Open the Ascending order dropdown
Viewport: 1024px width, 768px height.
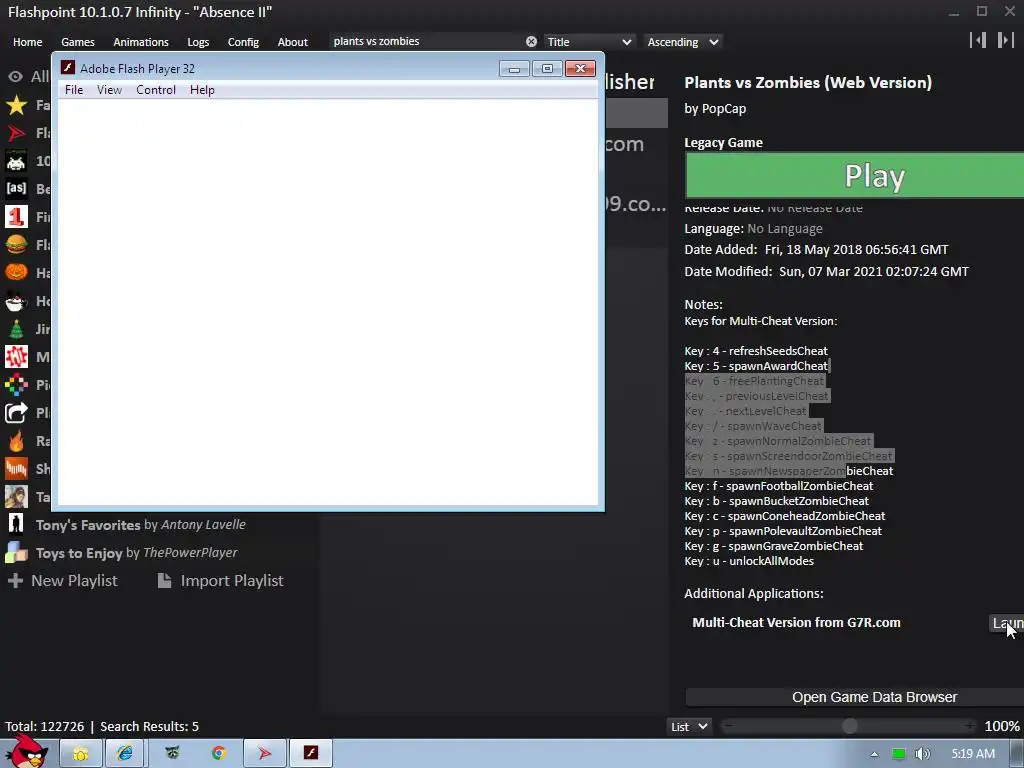point(683,42)
